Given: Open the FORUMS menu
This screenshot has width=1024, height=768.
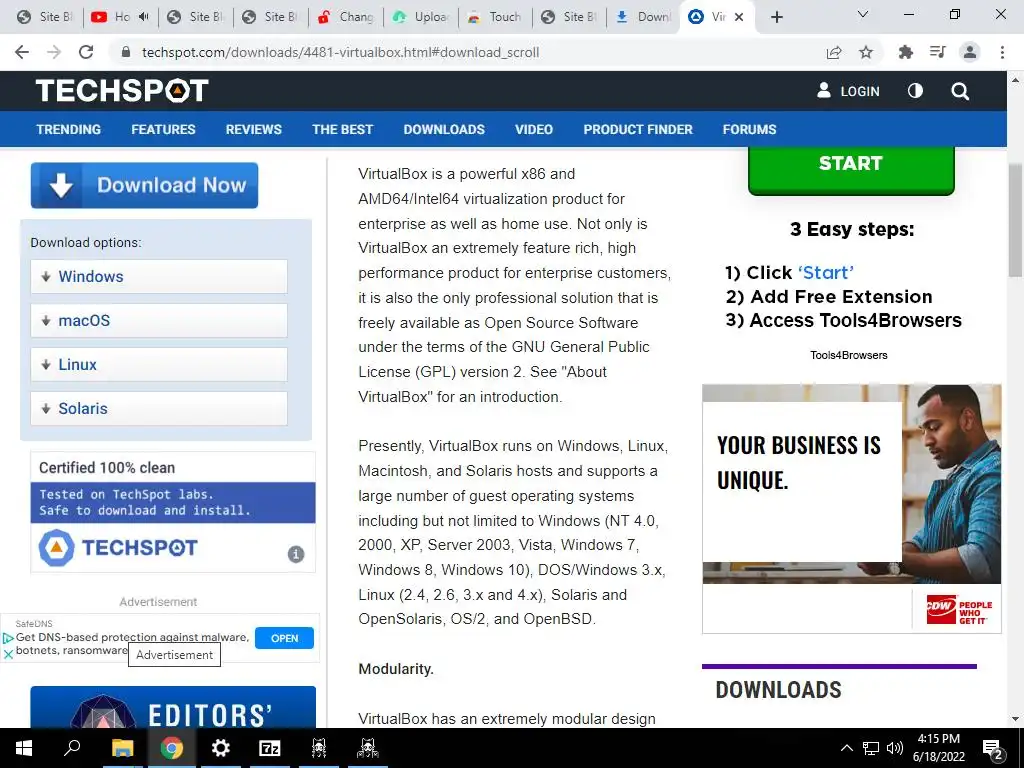Looking at the screenshot, I should click(x=749, y=129).
